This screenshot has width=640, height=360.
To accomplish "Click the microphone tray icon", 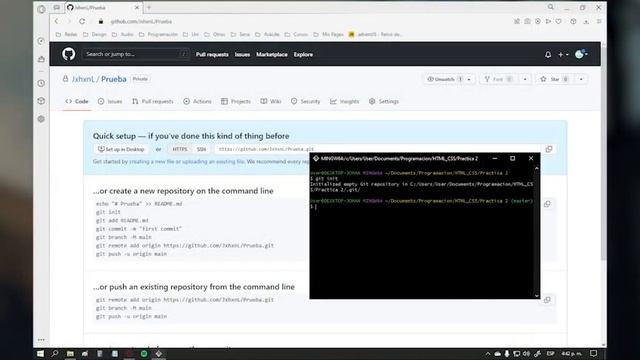I will click(507, 354).
